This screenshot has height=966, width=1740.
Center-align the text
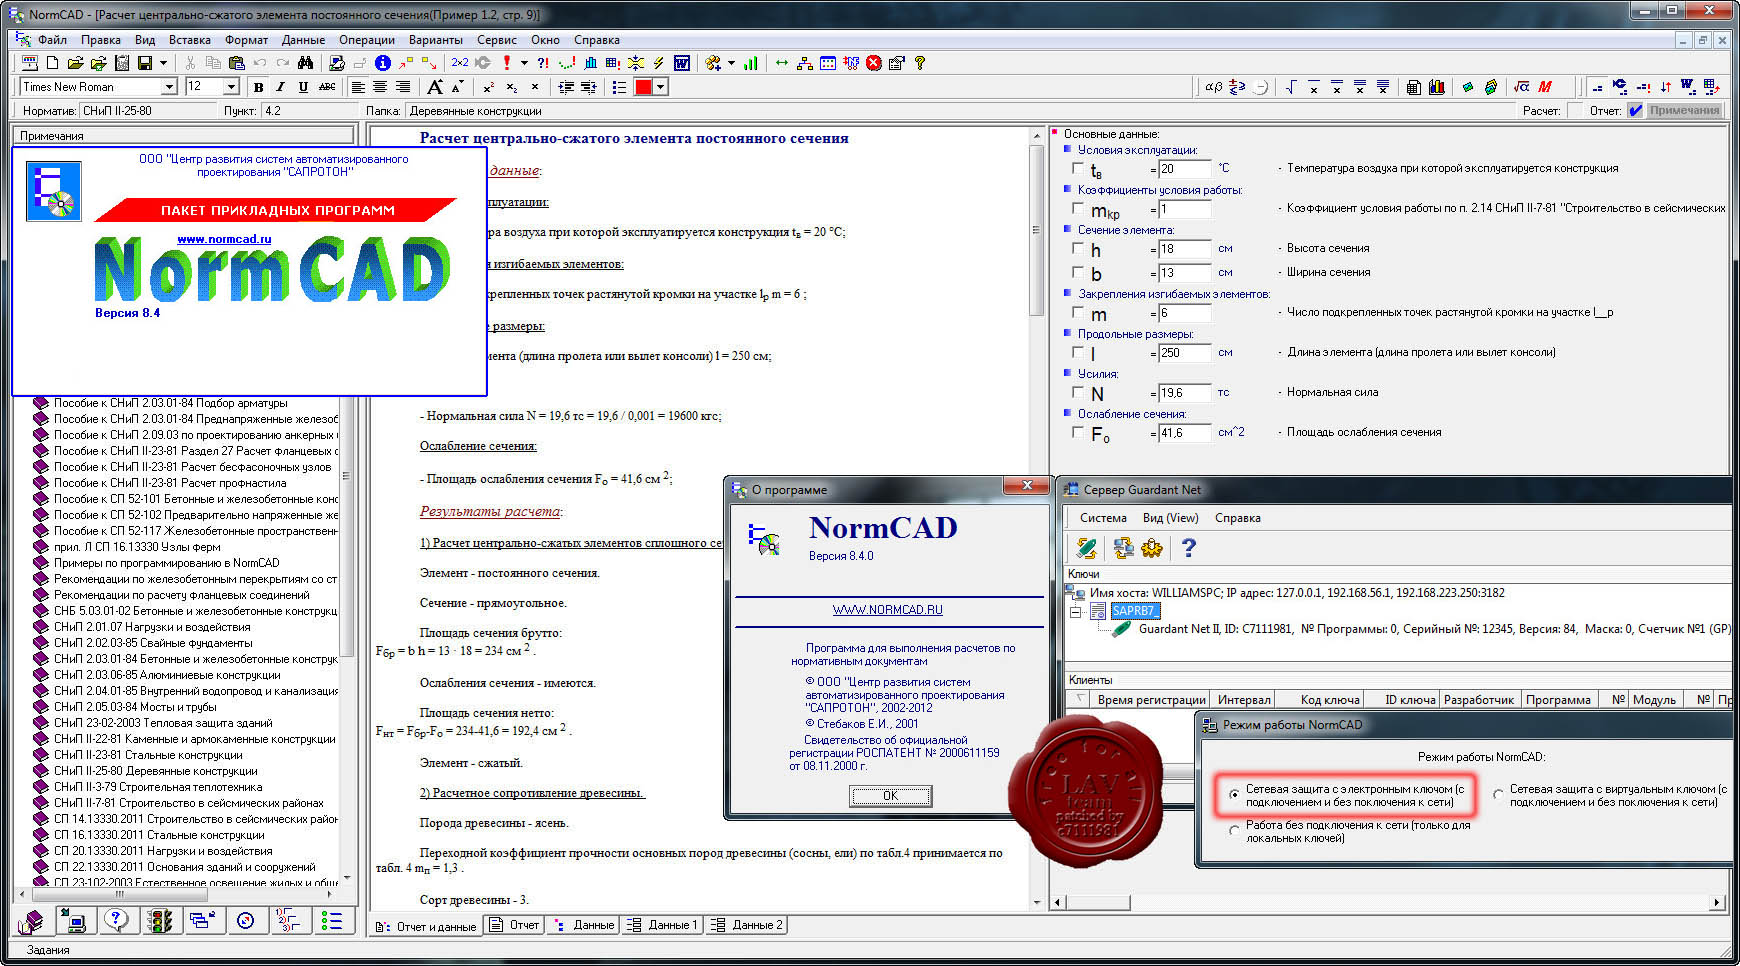[380, 87]
